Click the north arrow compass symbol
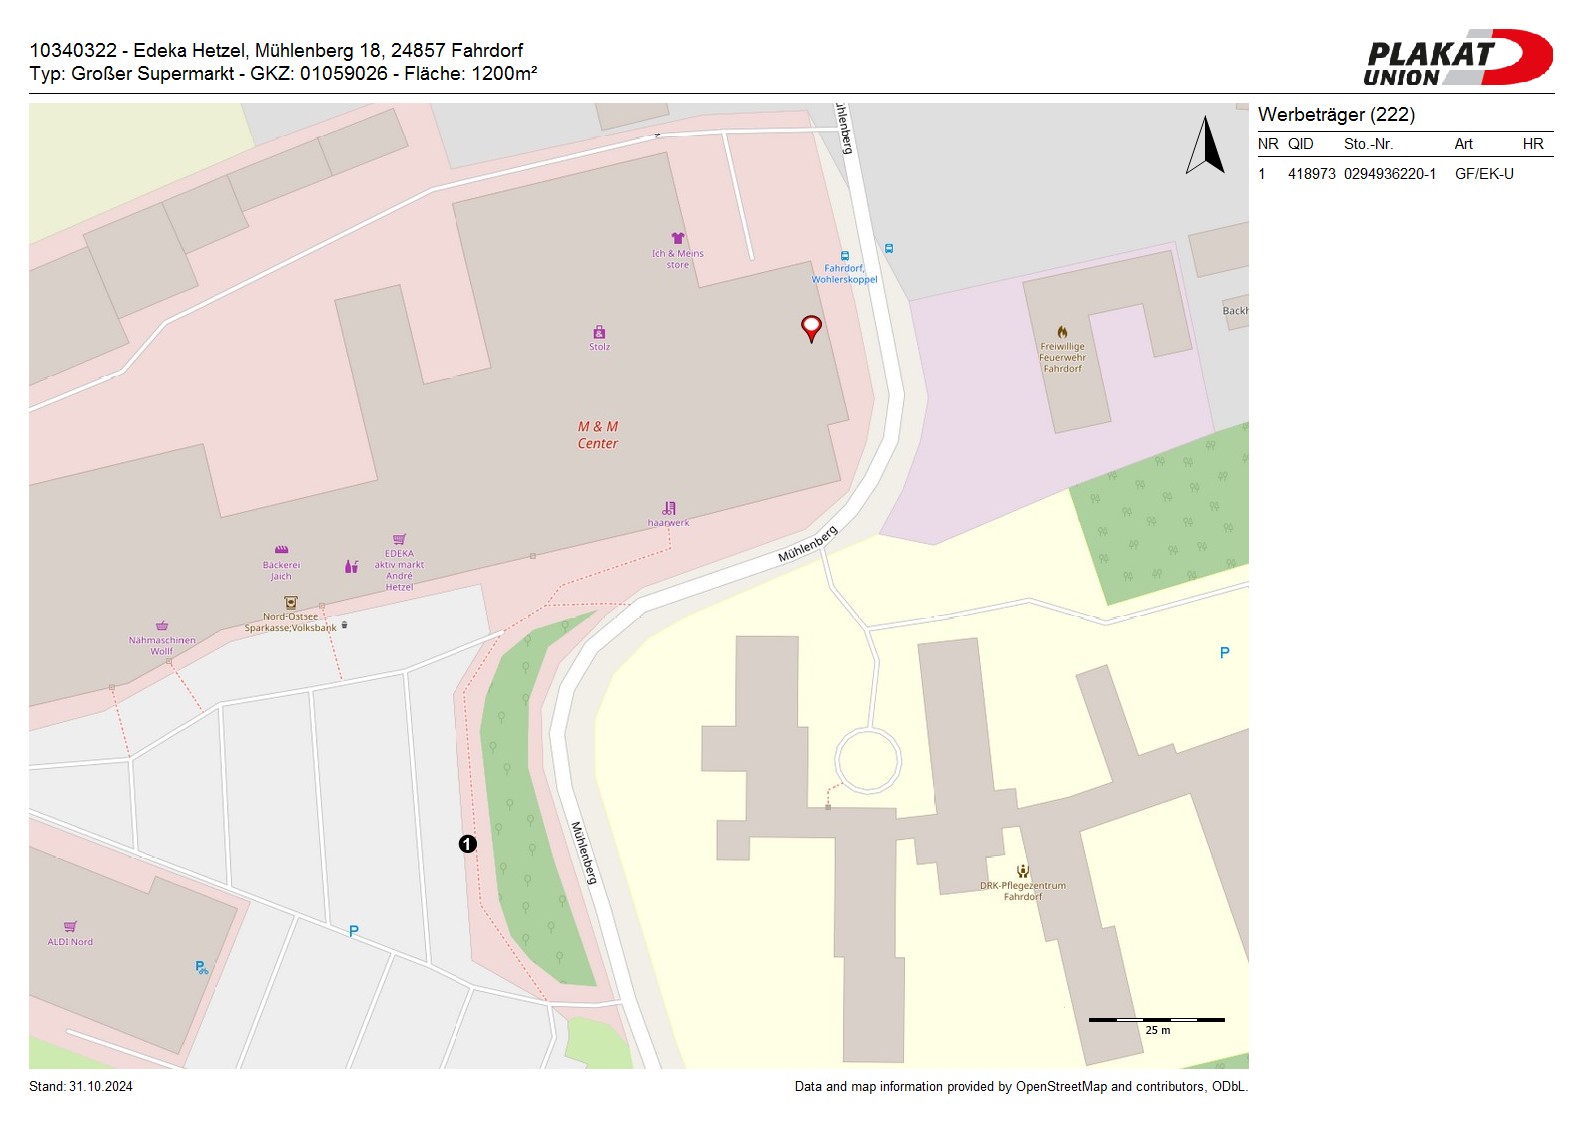This screenshot has width=1587, height=1123. pos(1206,146)
